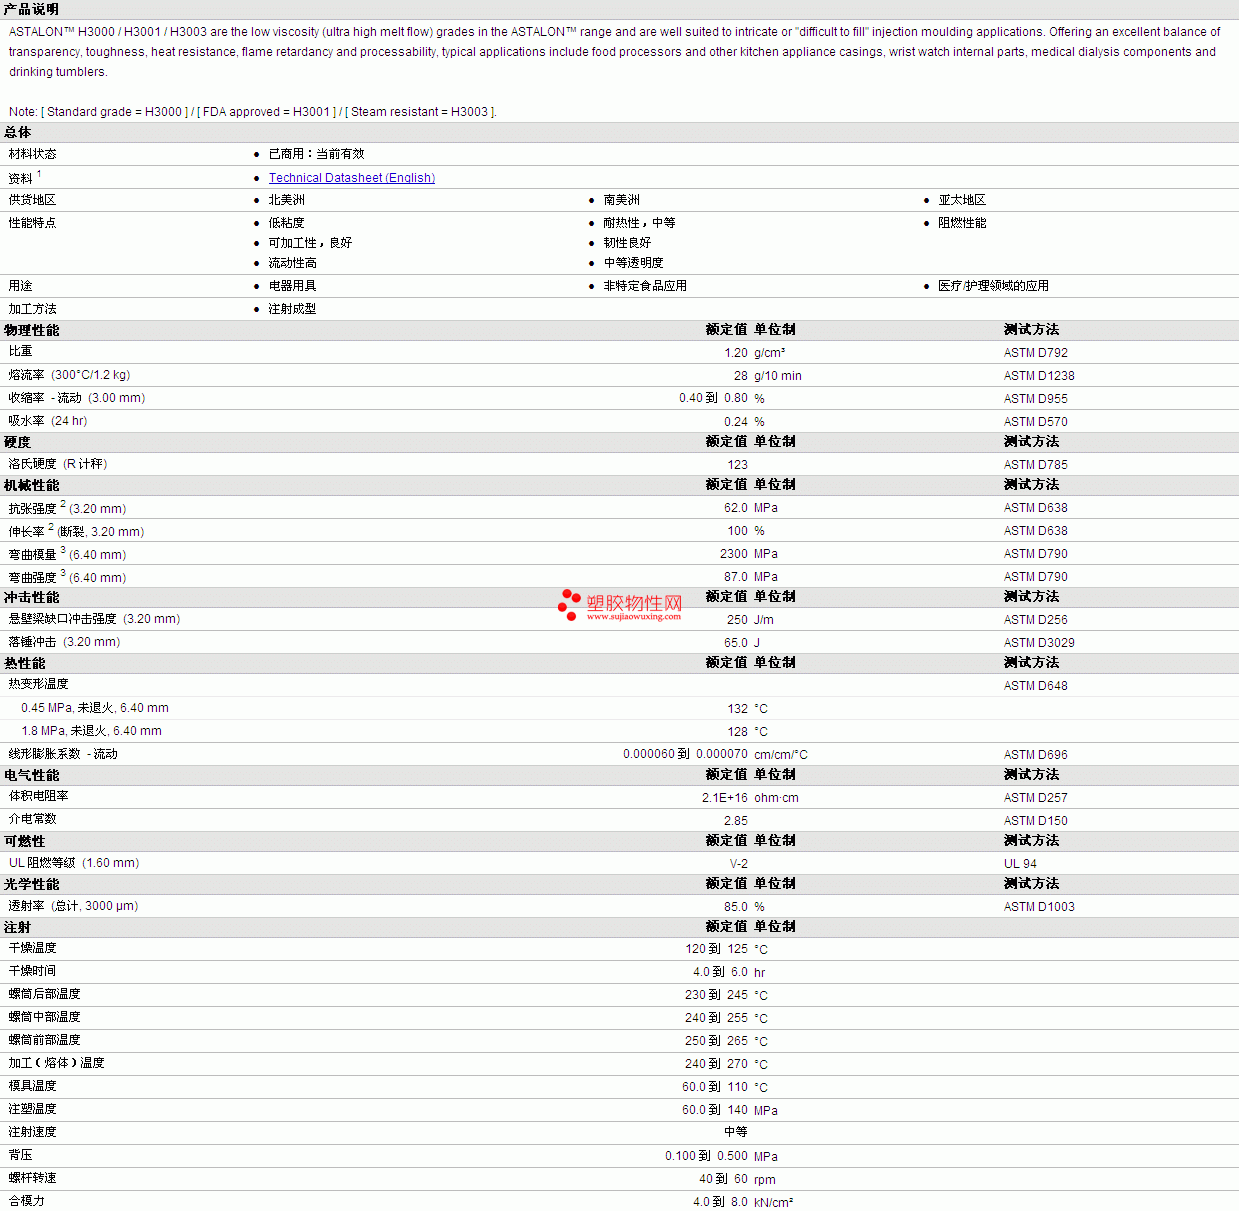Select the ASTM D648 test method

point(1036,686)
